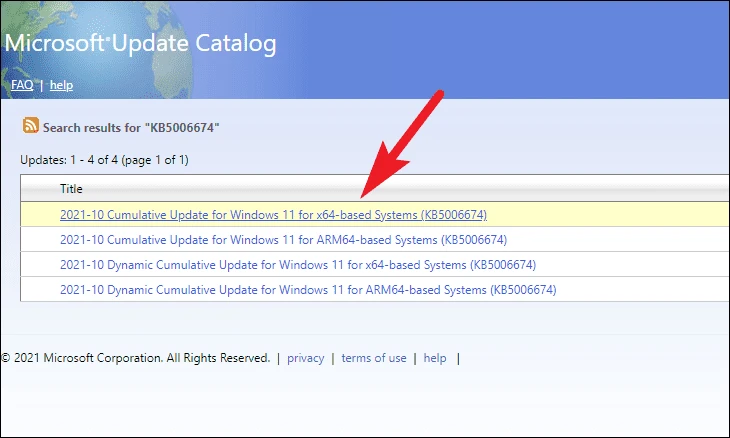The height and width of the screenshot is (438, 730).
Task: Click the red arrow annotation
Action: coord(402,144)
